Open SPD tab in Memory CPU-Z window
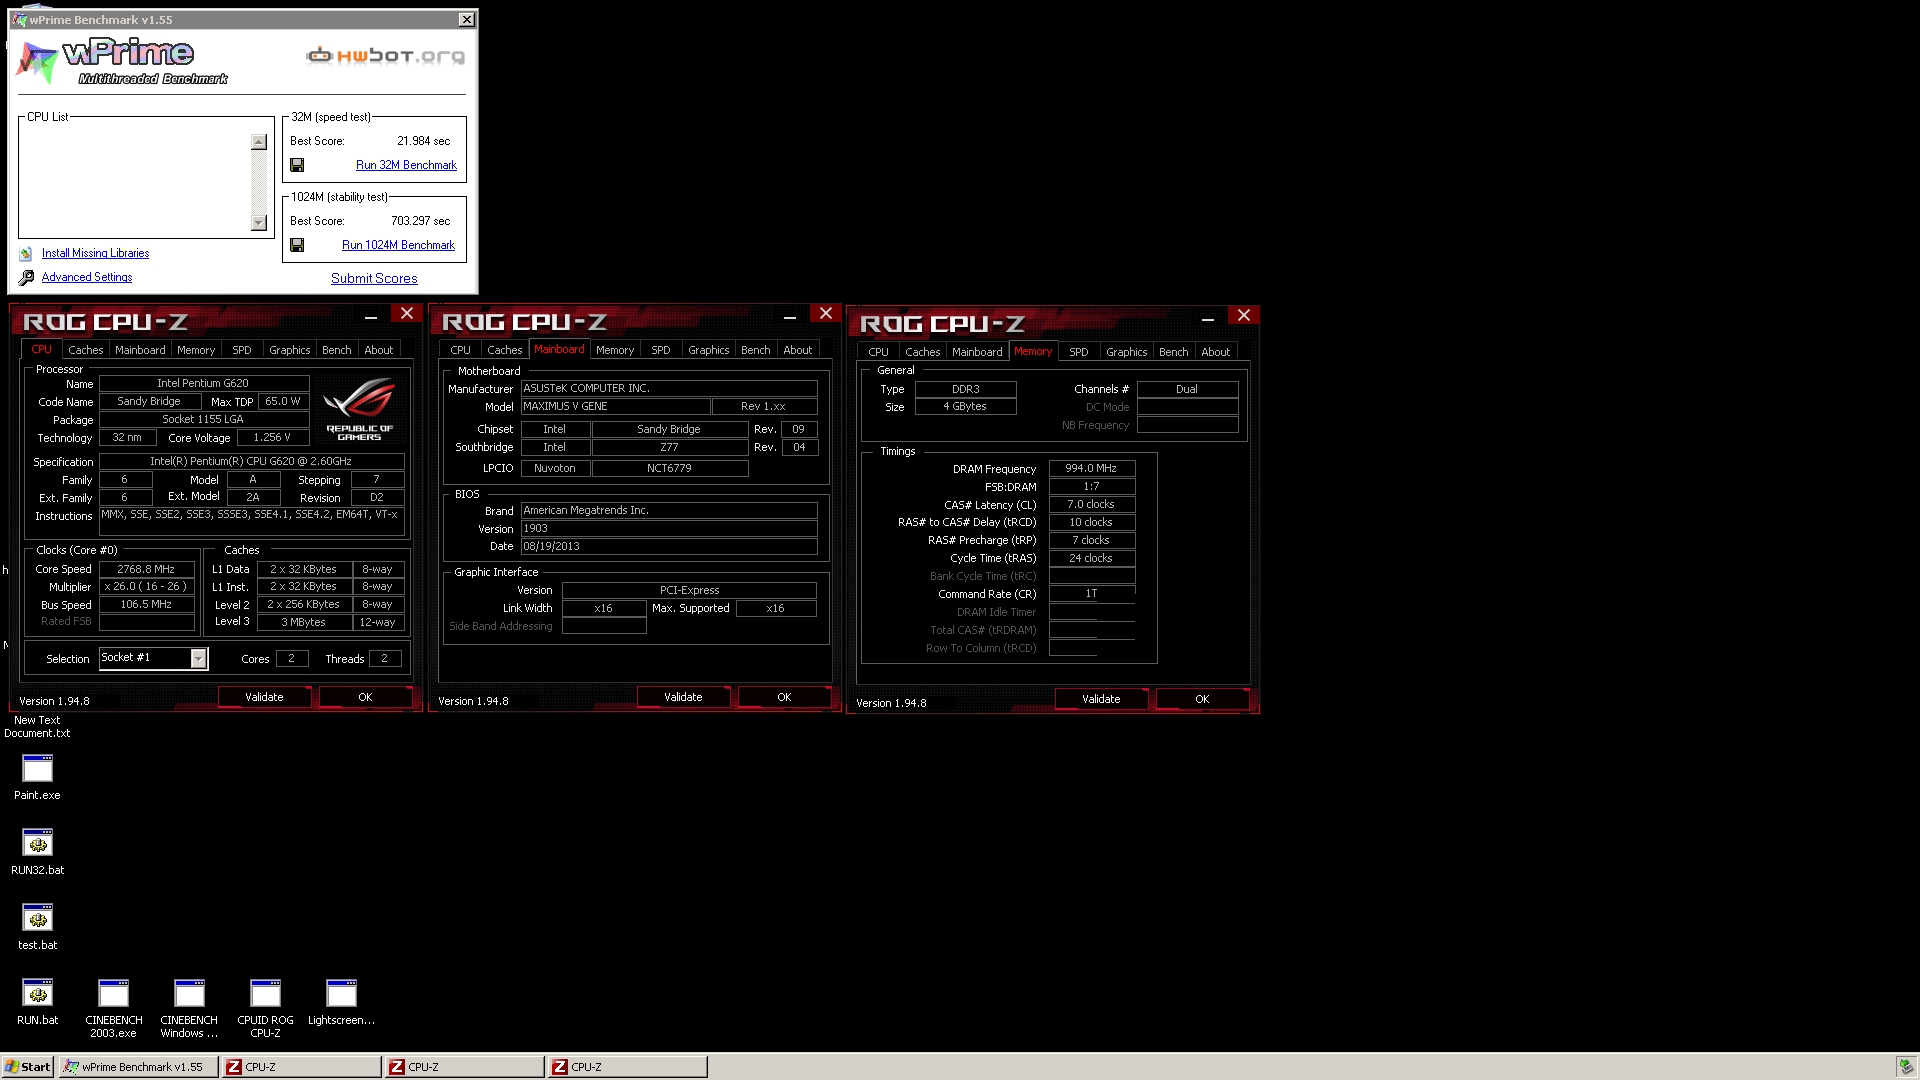Image resolution: width=1920 pixels, height=1080 pixels. (1079, 352)
